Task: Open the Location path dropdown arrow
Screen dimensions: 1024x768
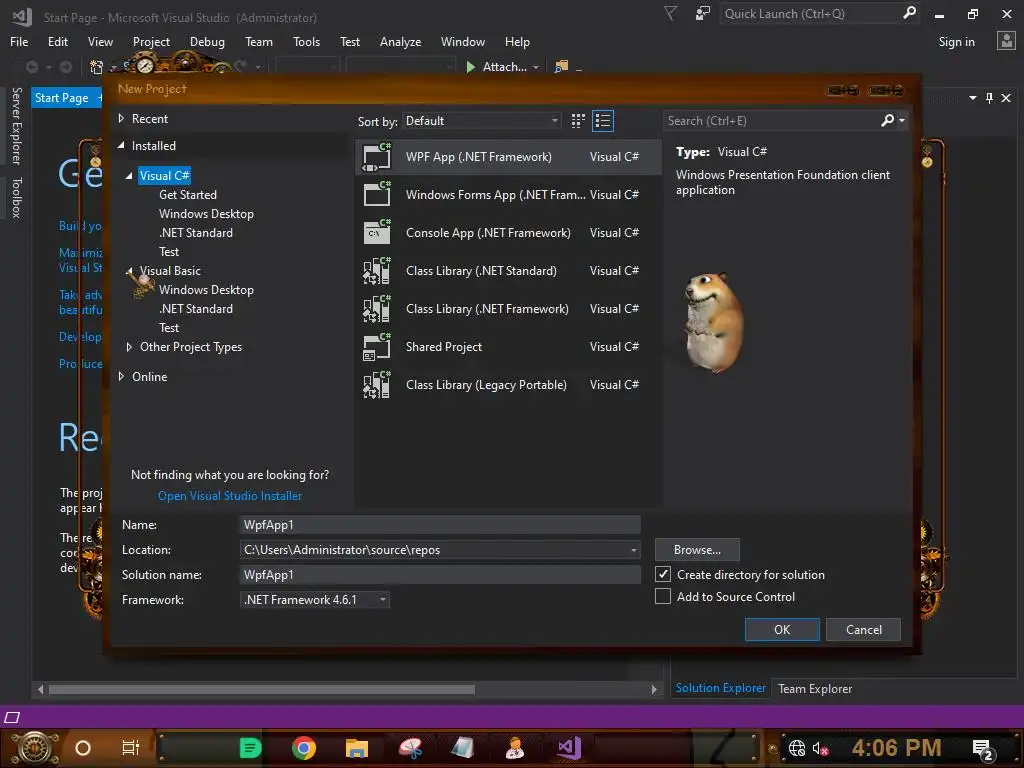Action: (x=633, y=550)
